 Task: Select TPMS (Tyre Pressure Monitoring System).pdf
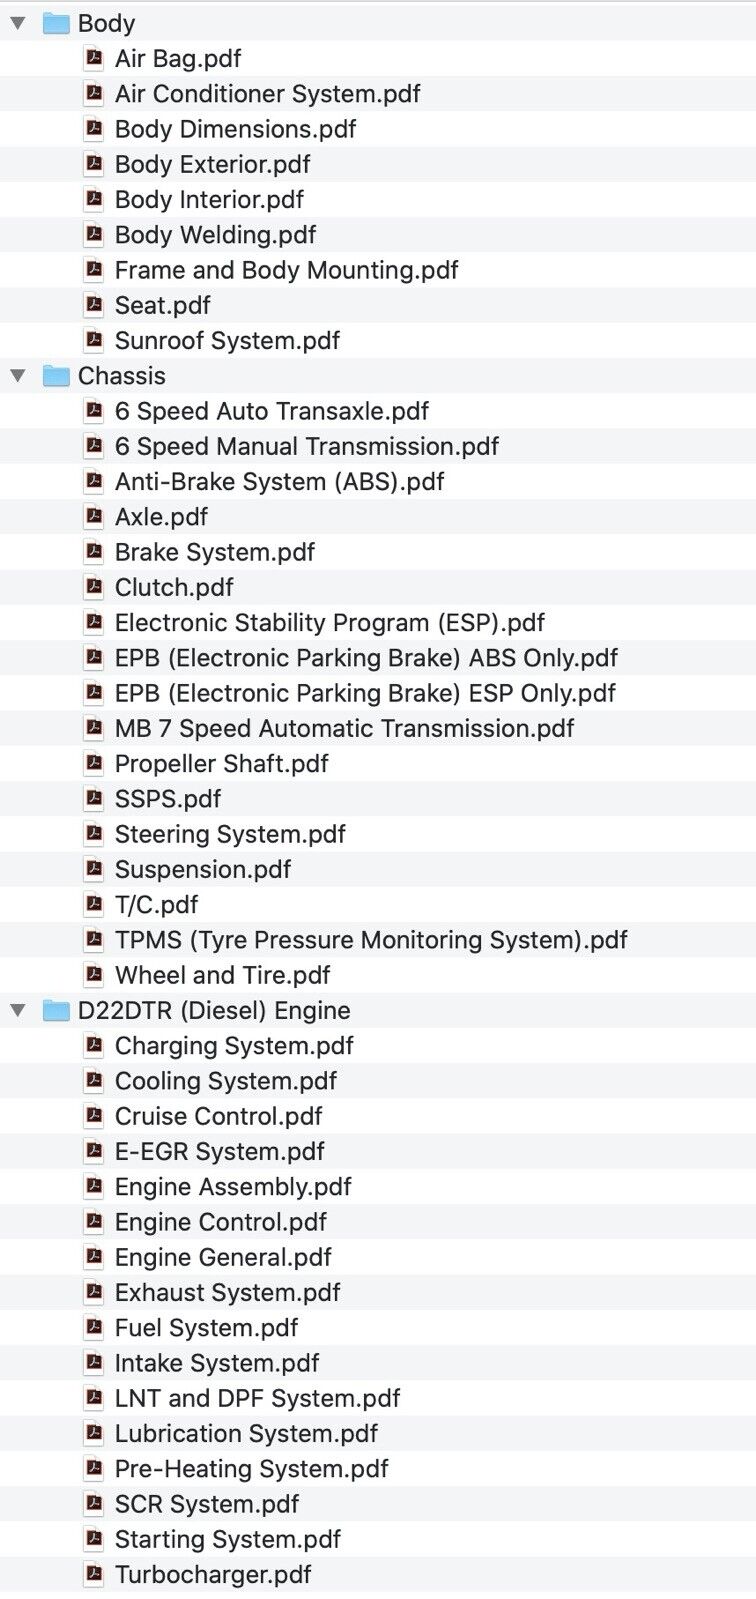pos(371,940)
